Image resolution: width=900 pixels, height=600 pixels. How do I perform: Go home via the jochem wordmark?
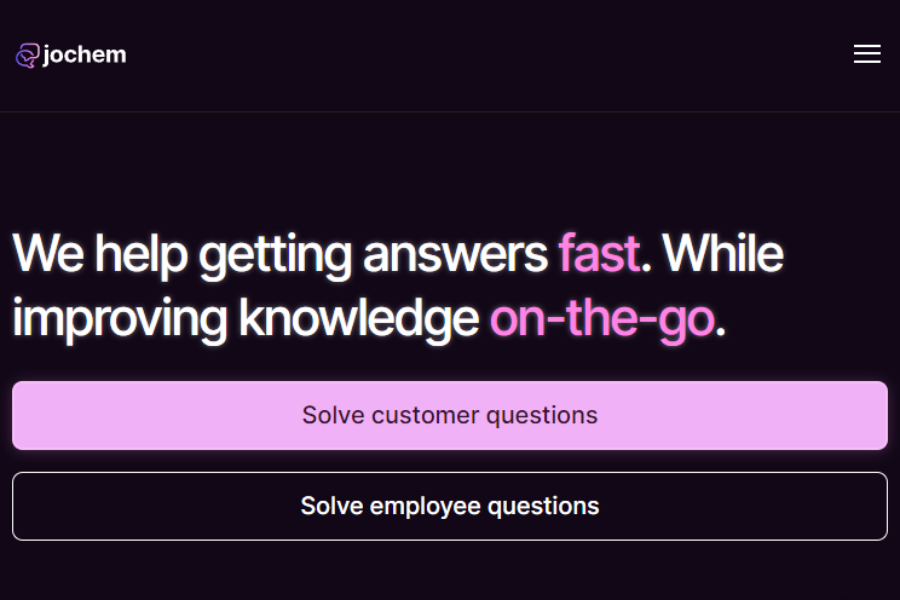tap(84, 55)
